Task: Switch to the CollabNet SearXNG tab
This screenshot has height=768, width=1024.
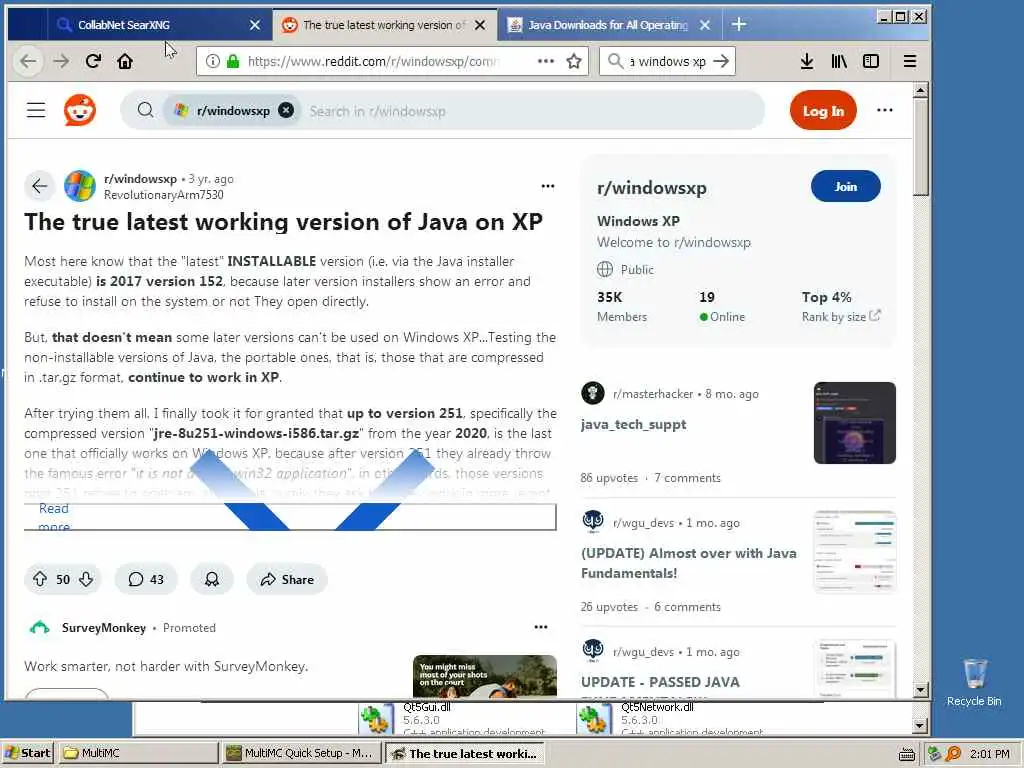Action: (124, 25)
